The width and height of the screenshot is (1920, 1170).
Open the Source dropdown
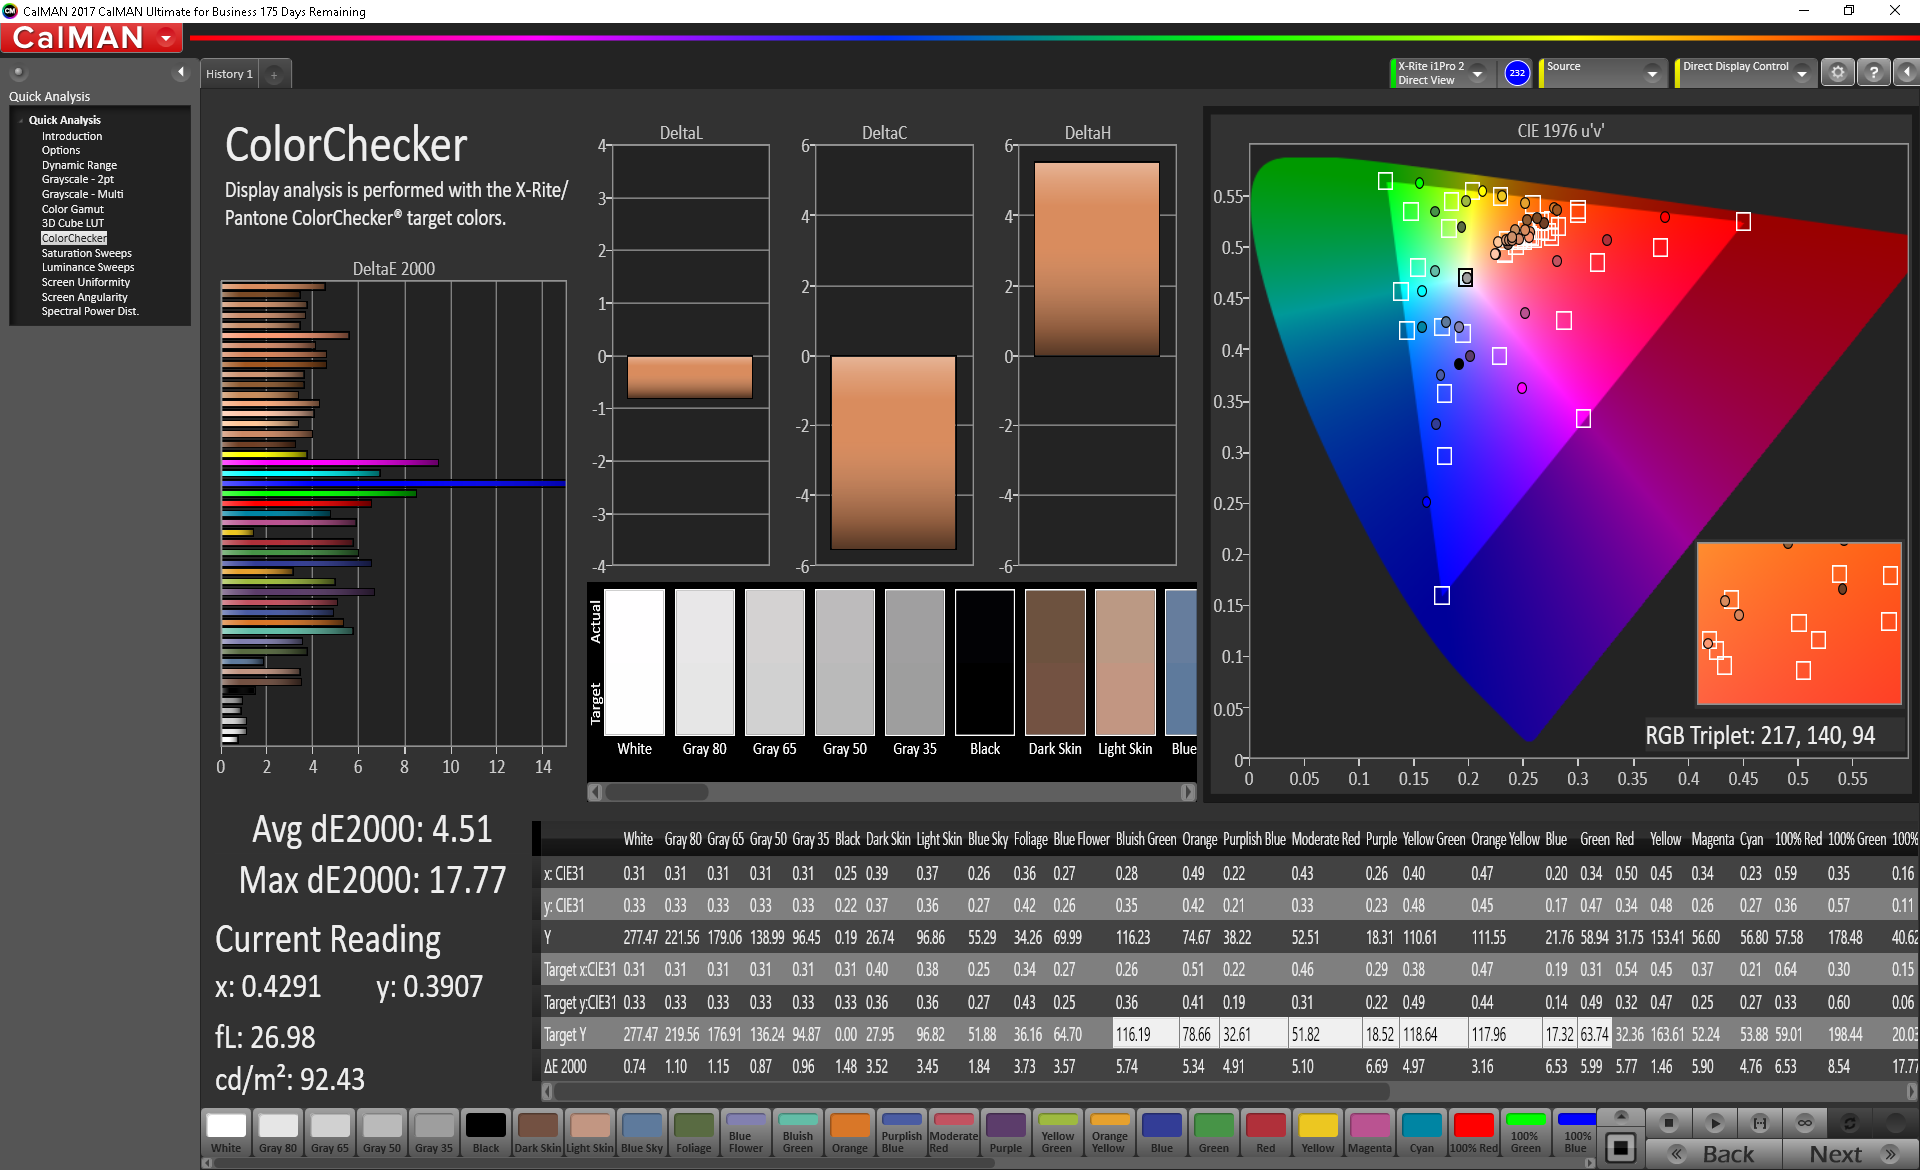(x=1652, y=74)
